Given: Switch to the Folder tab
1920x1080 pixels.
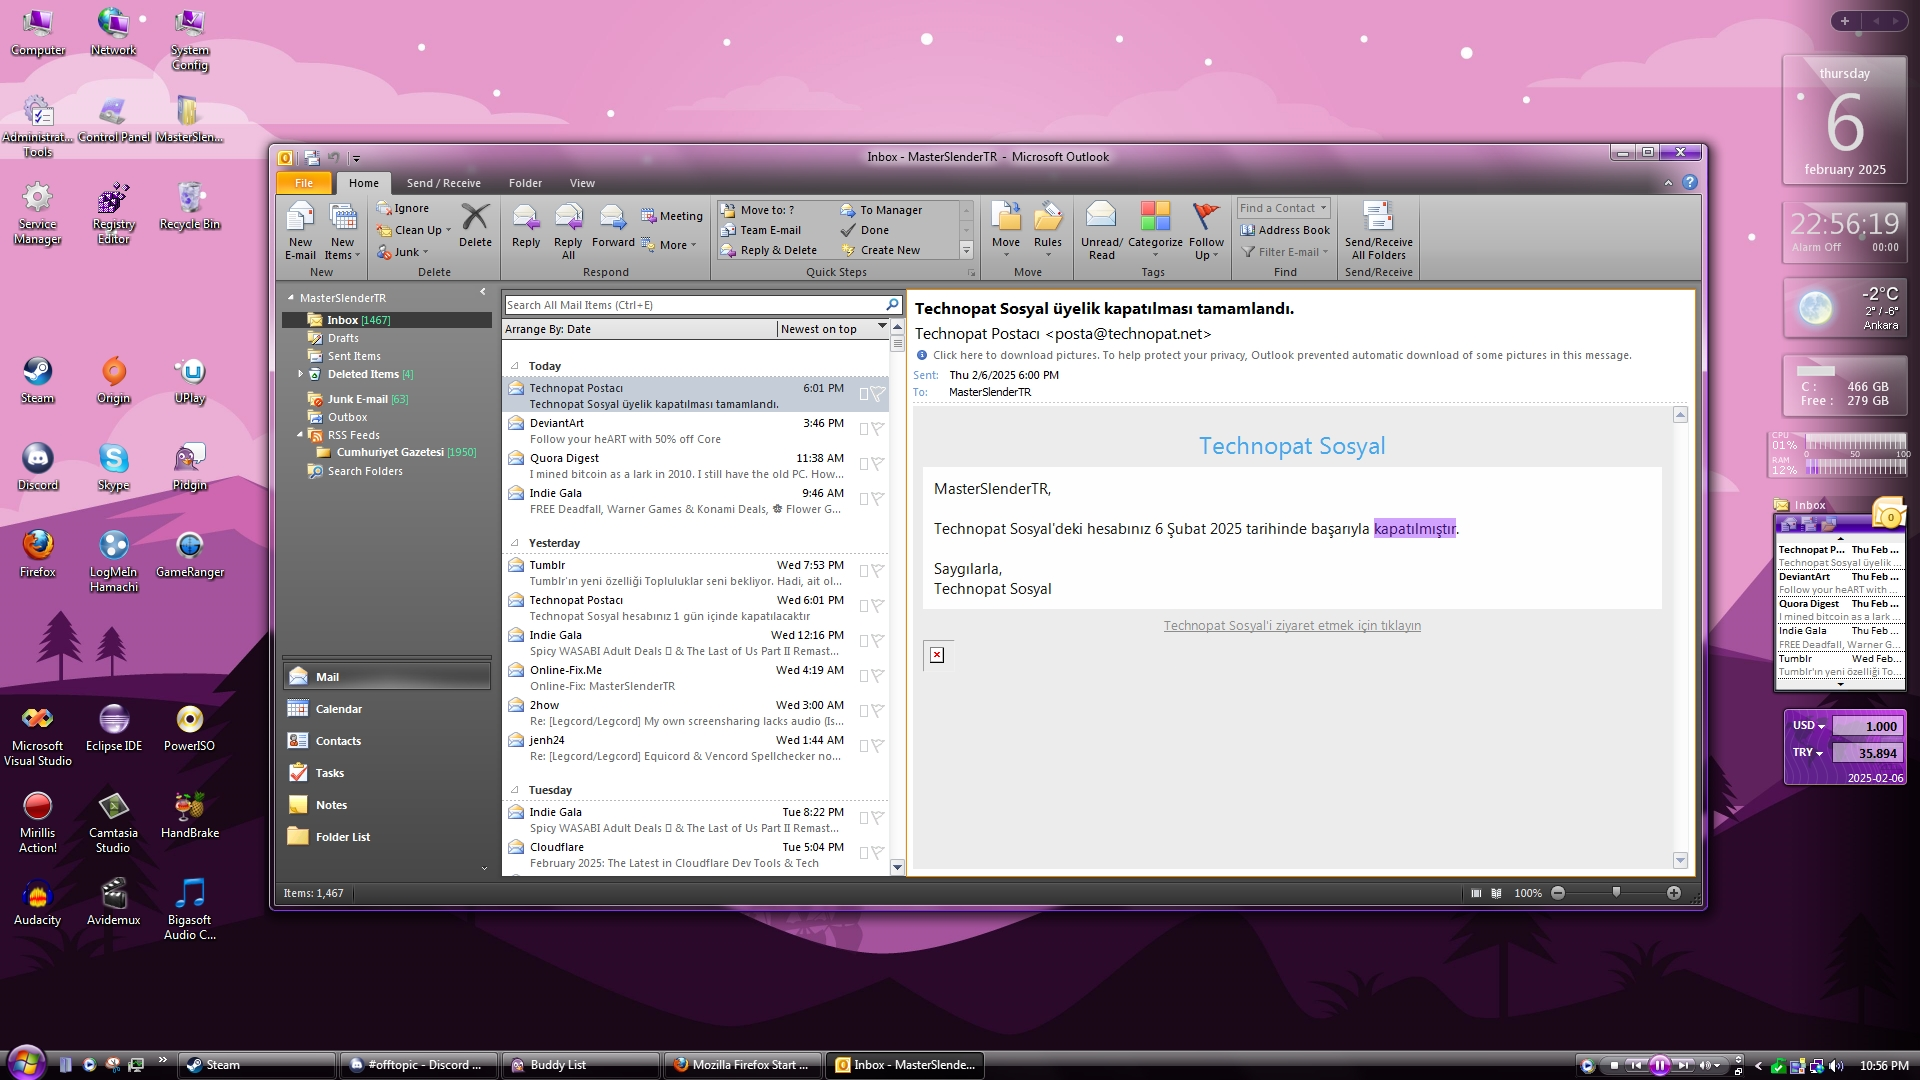Looking at the screenshot, I should [x=525, y=183].
